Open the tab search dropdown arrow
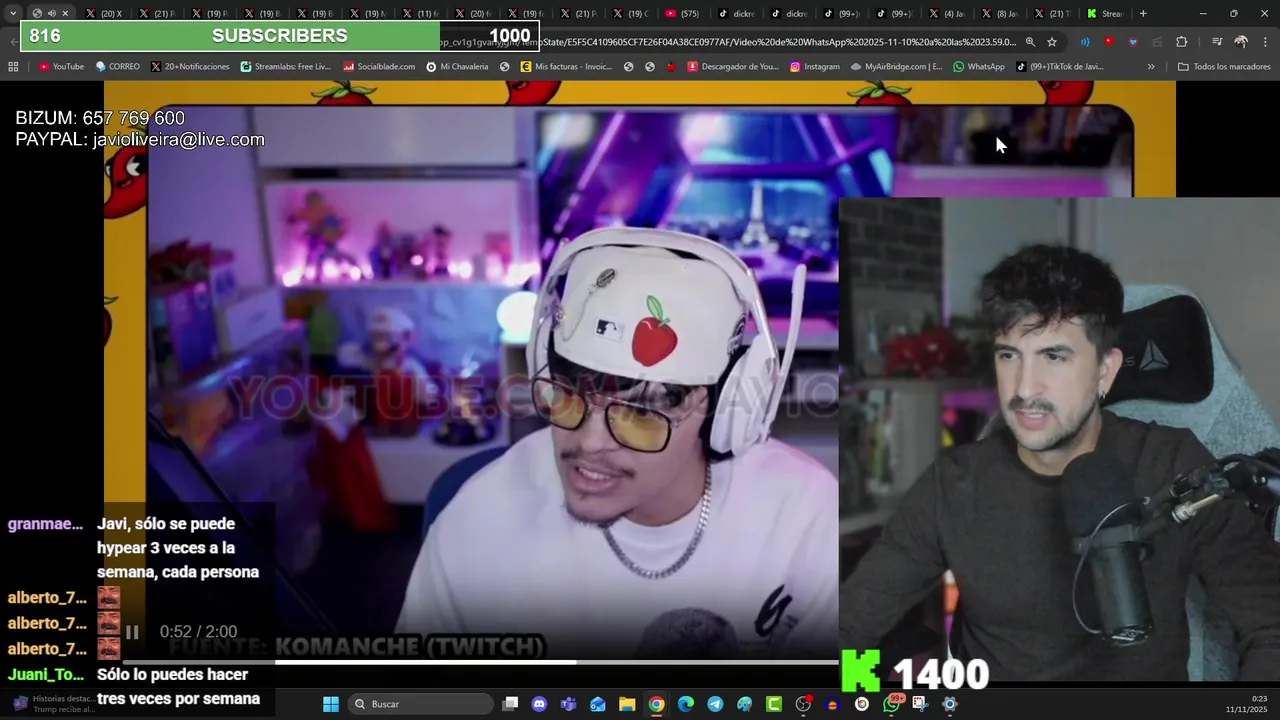This screenshot has width=1280, height=720. (12, 13)
